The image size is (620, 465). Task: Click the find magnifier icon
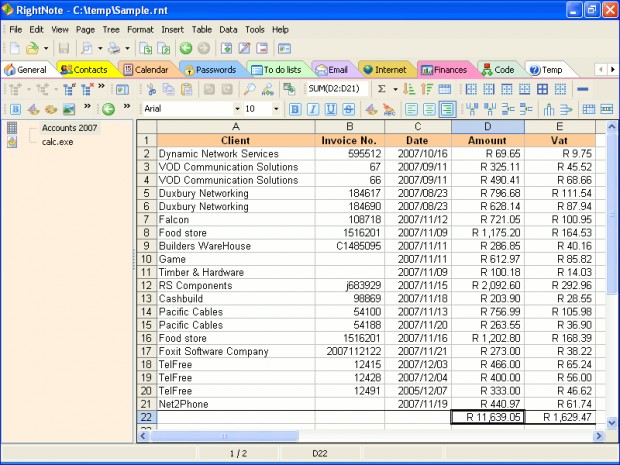coord(250,89)
